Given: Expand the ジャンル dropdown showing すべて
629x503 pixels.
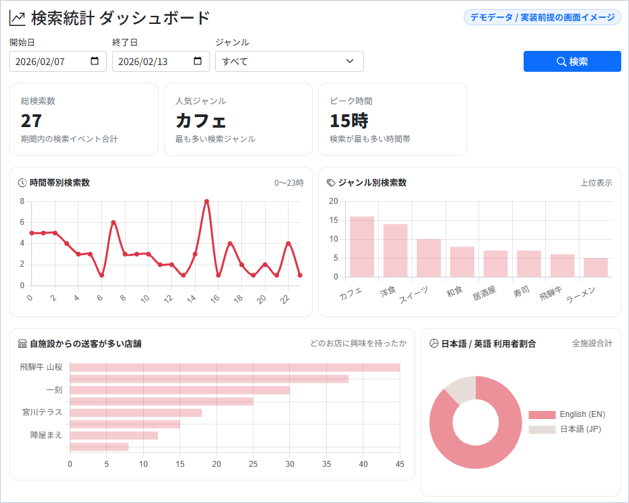Looking at the screenshot, I should coord(288,62).
